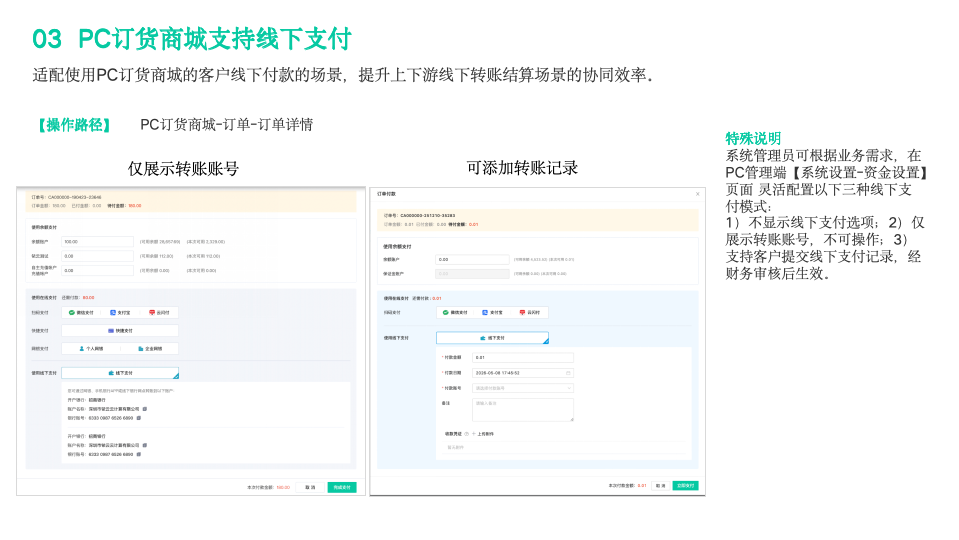Viewport: 959px width, 540px height.
Task: Click the 【操作路径】 green label
Action: [x=74, y=125]
